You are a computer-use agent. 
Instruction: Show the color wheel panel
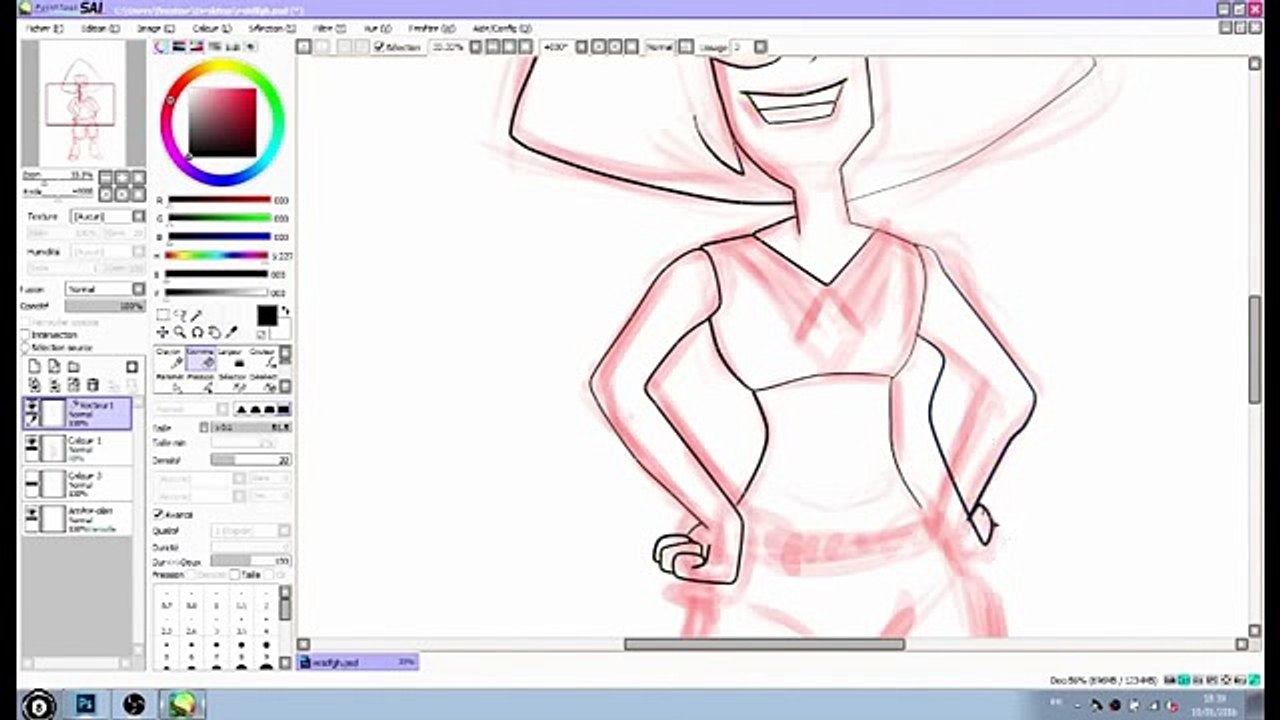tap(161, 46)
